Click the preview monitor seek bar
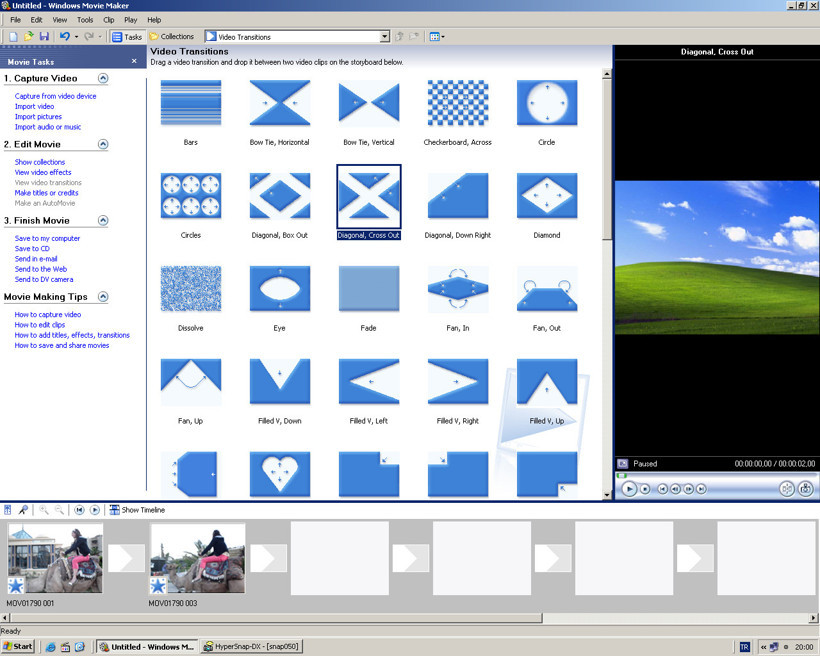 pos(716,476)
